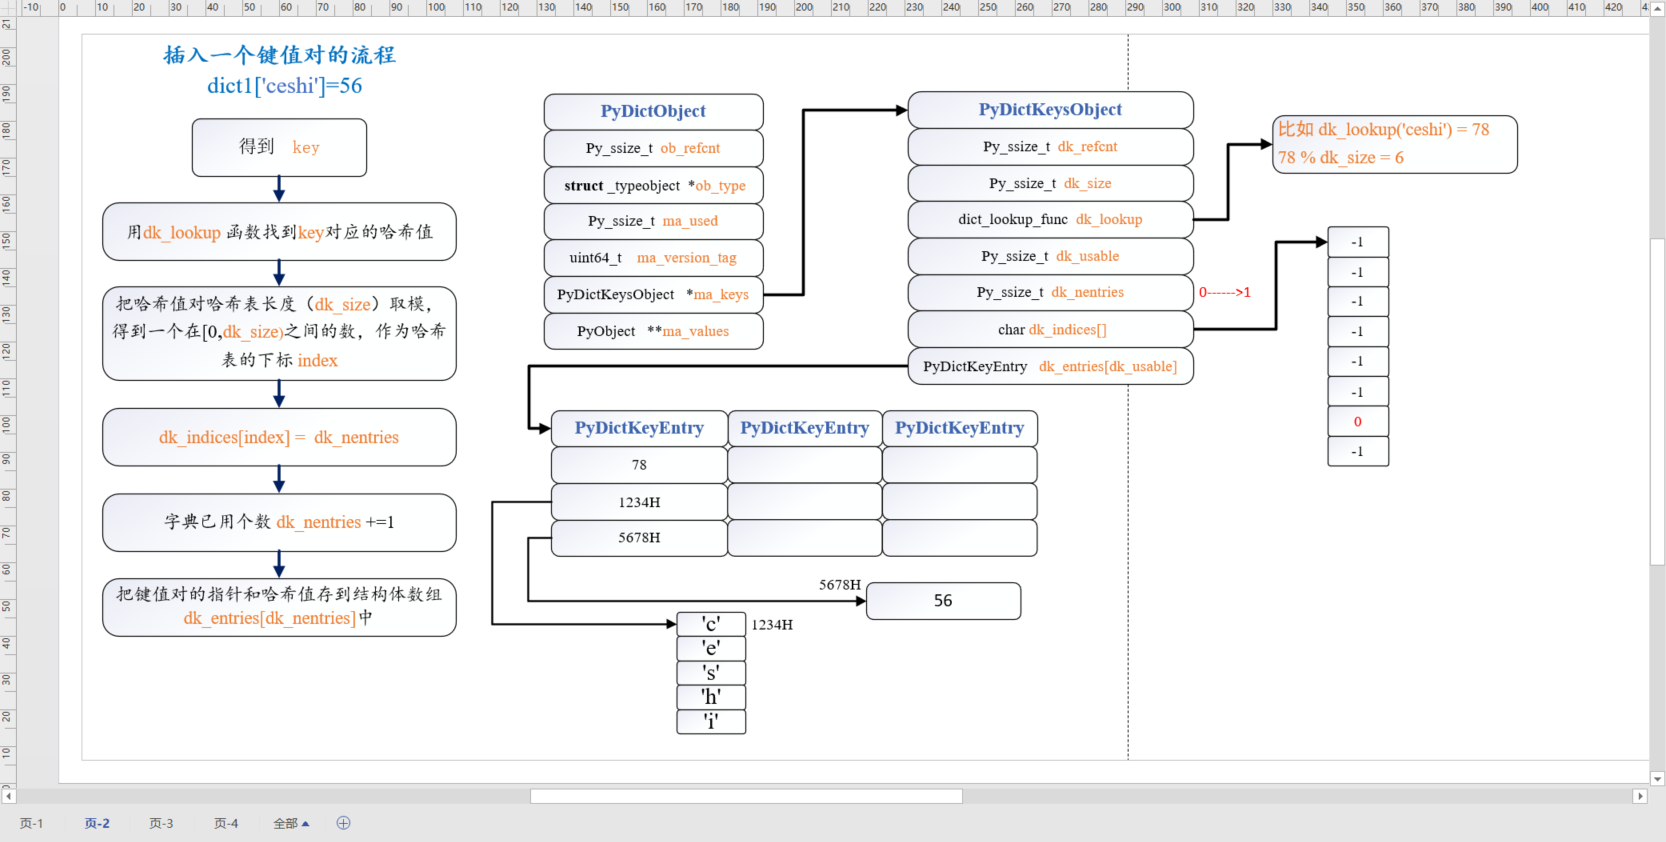Select the char dk_indices[] field
Image resolution: width=1666 pixels, height=842 pixels.
(x=1050, y=329)
